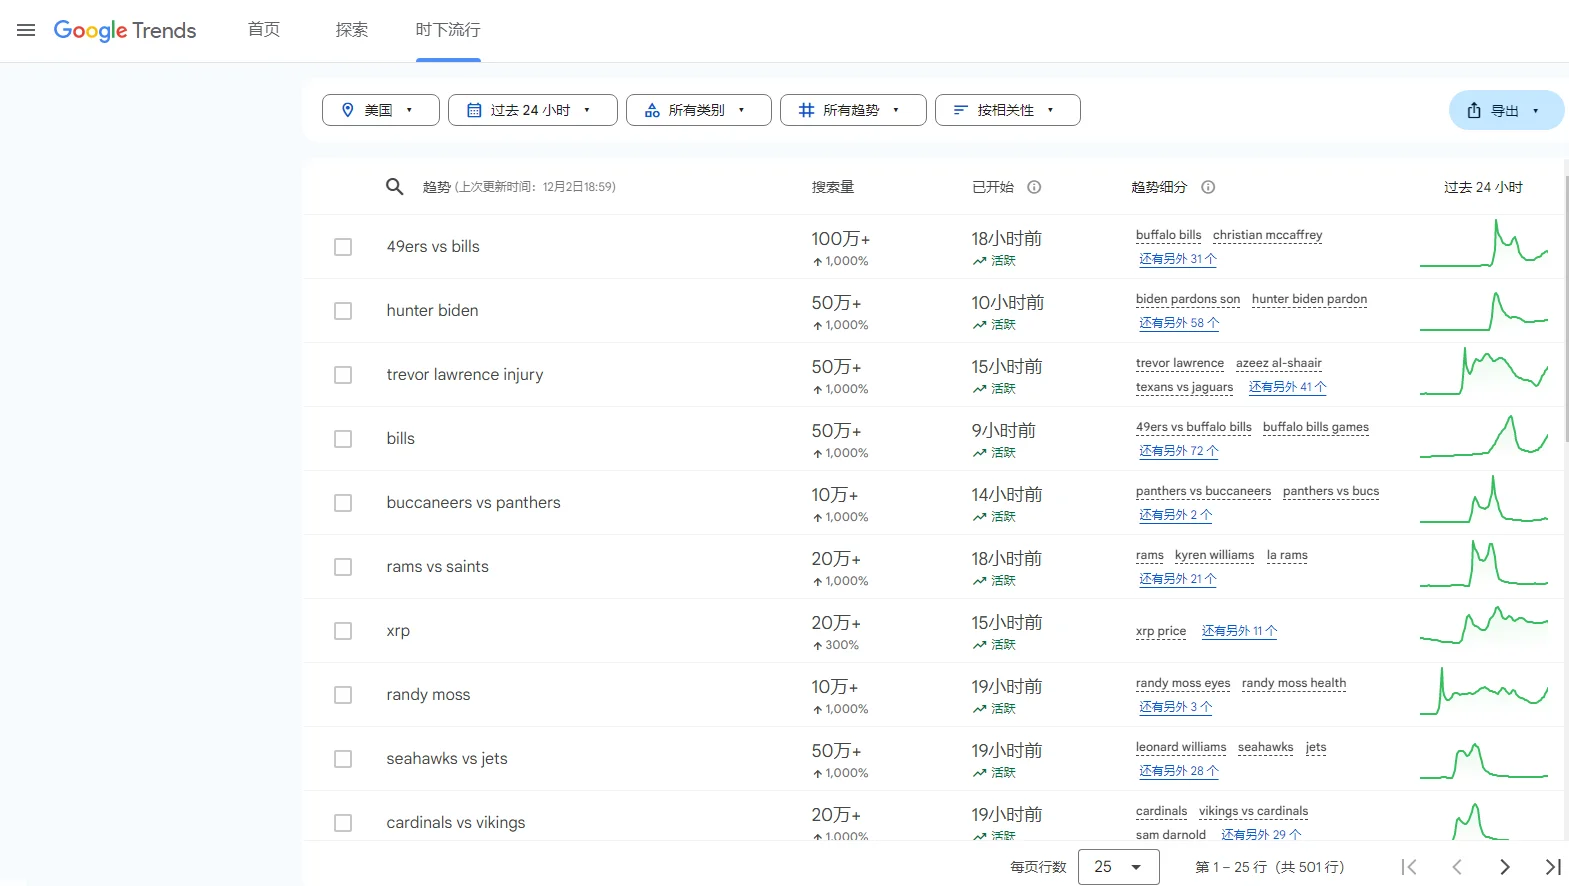This screenshot has height=886, width=1569.
Task: Select 时下流行 tab
Action: [448, 30]
